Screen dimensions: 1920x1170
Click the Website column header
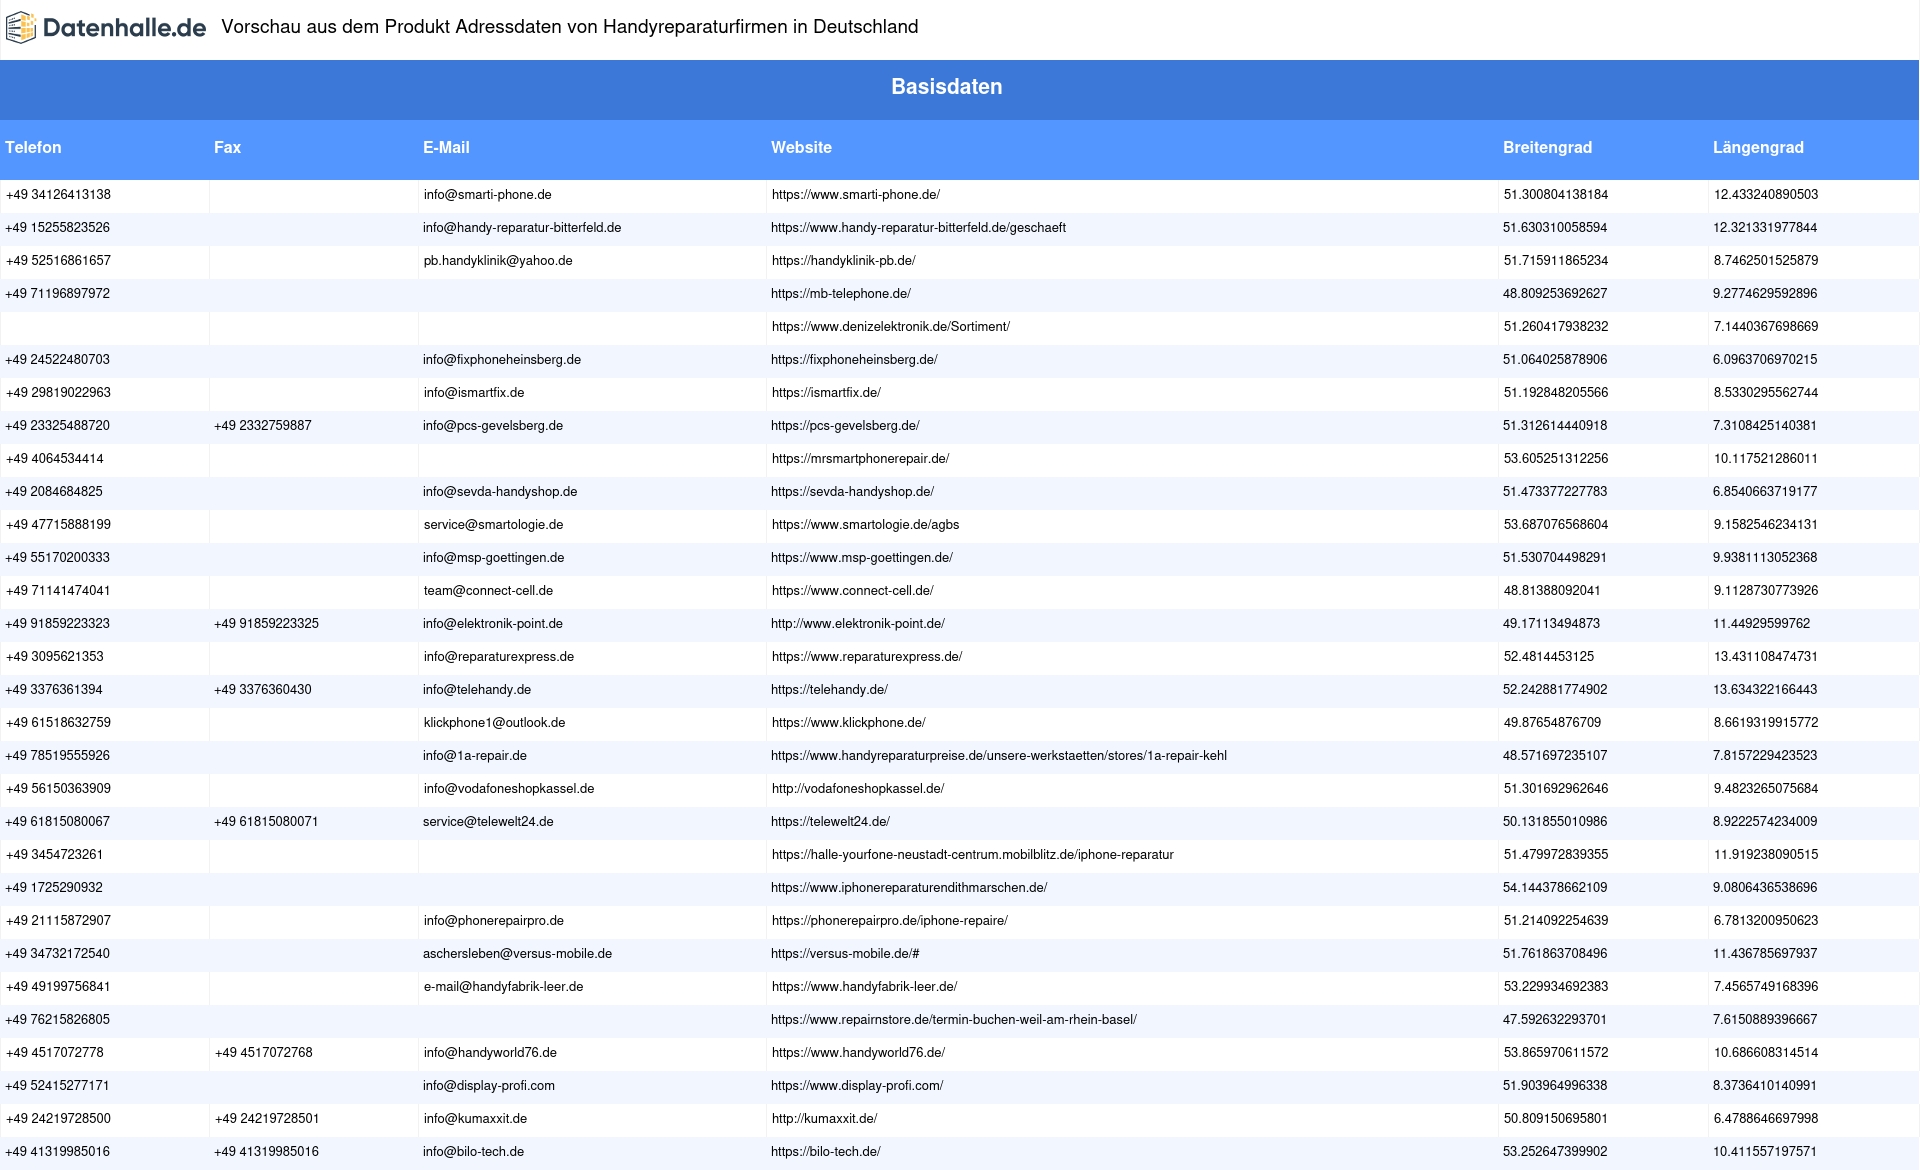pyautogui.click(x=801, y=147)
